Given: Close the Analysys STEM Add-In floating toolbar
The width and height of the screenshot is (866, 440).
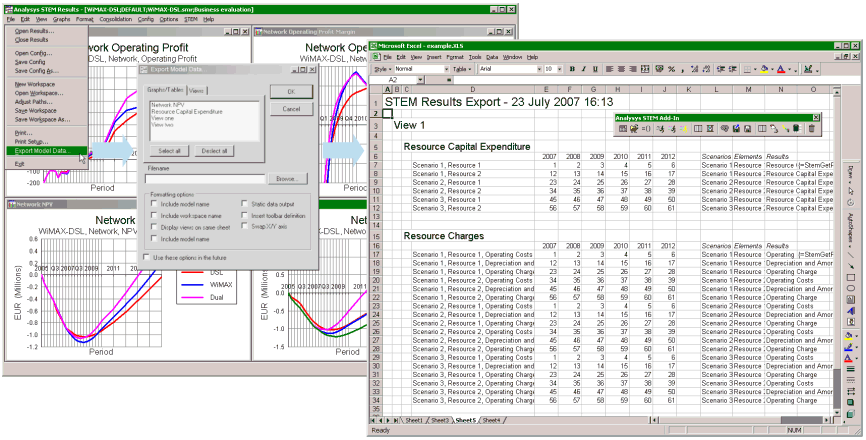Looking at the screenshot, I should pyautogui.click(x=816, y=117).
